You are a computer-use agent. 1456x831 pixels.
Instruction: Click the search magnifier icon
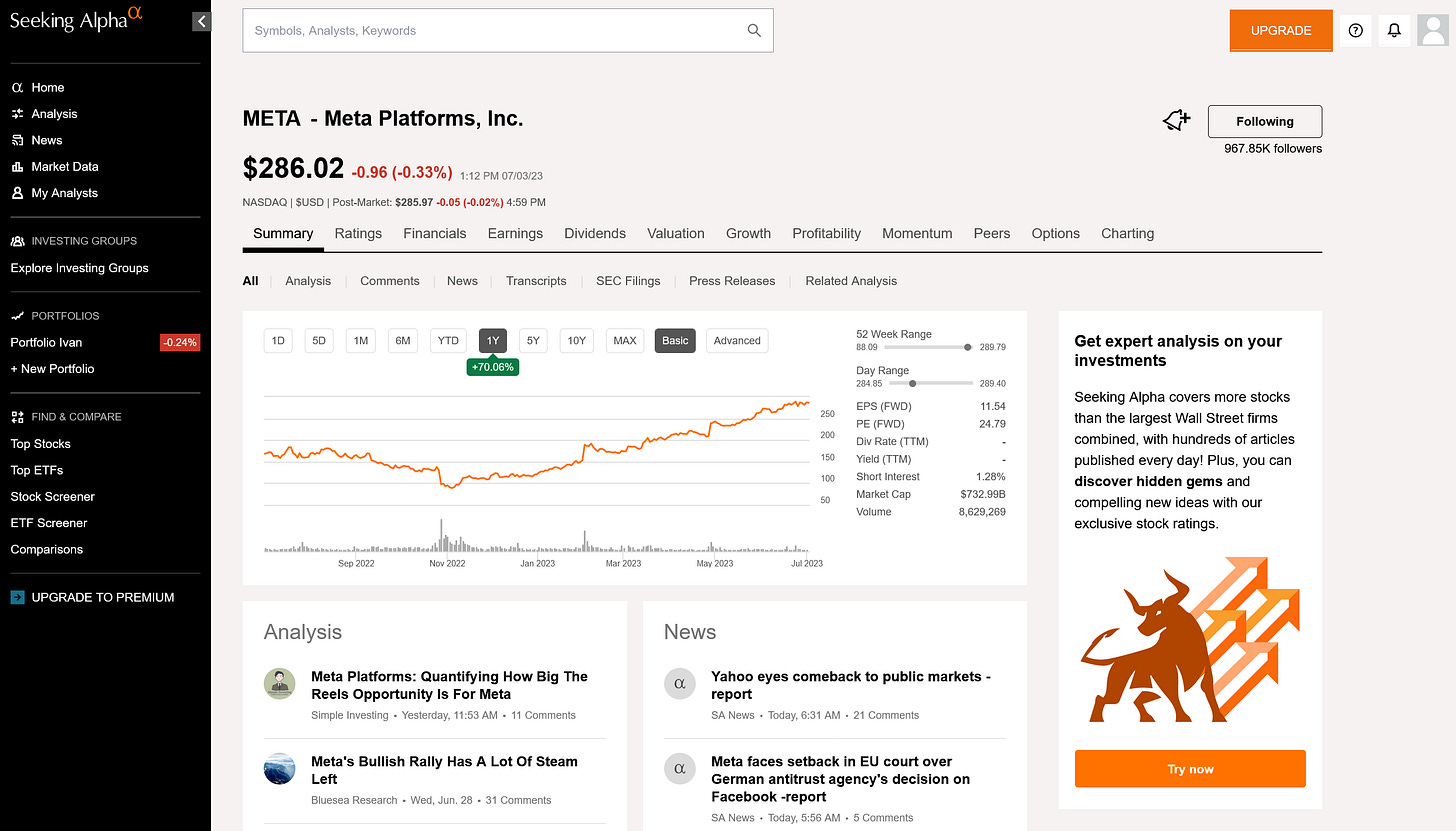click(x=754, y=31)
